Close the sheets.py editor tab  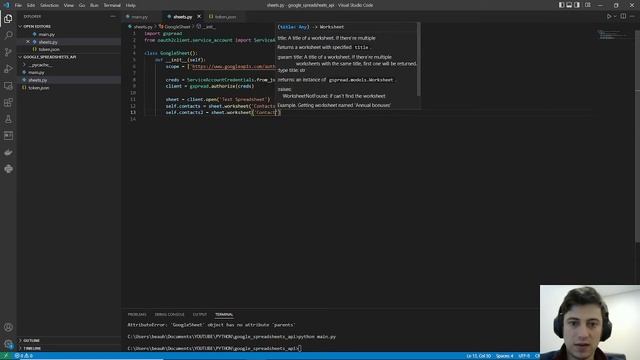[199, 17]
